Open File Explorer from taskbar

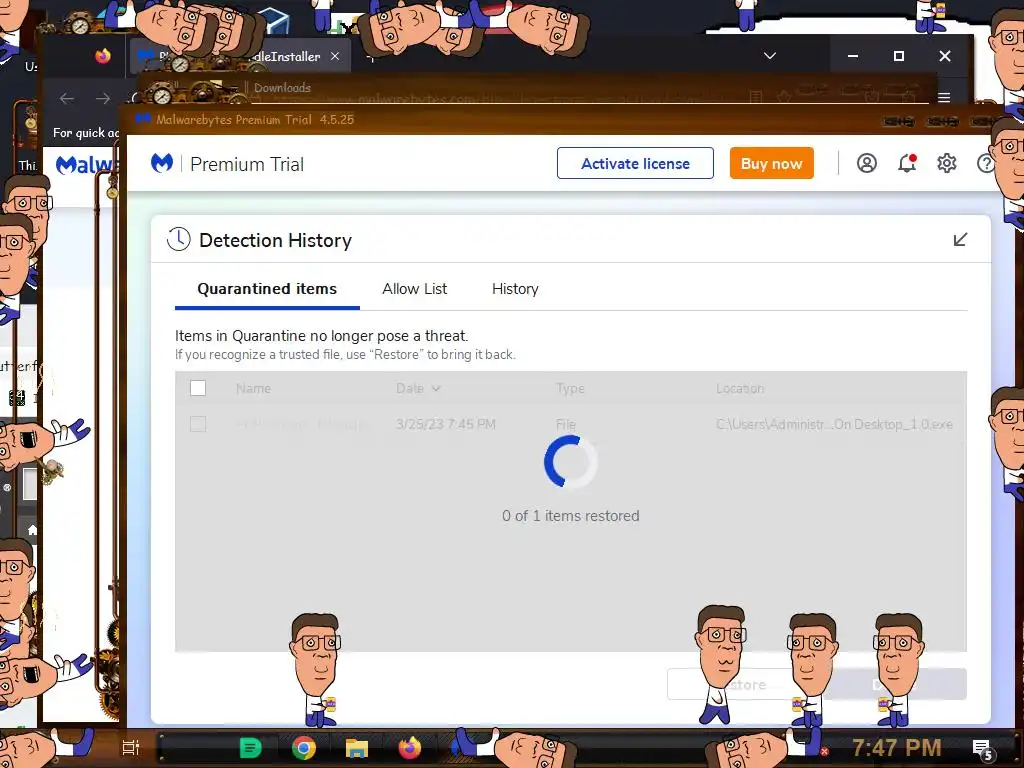click(x=357, y=748)
